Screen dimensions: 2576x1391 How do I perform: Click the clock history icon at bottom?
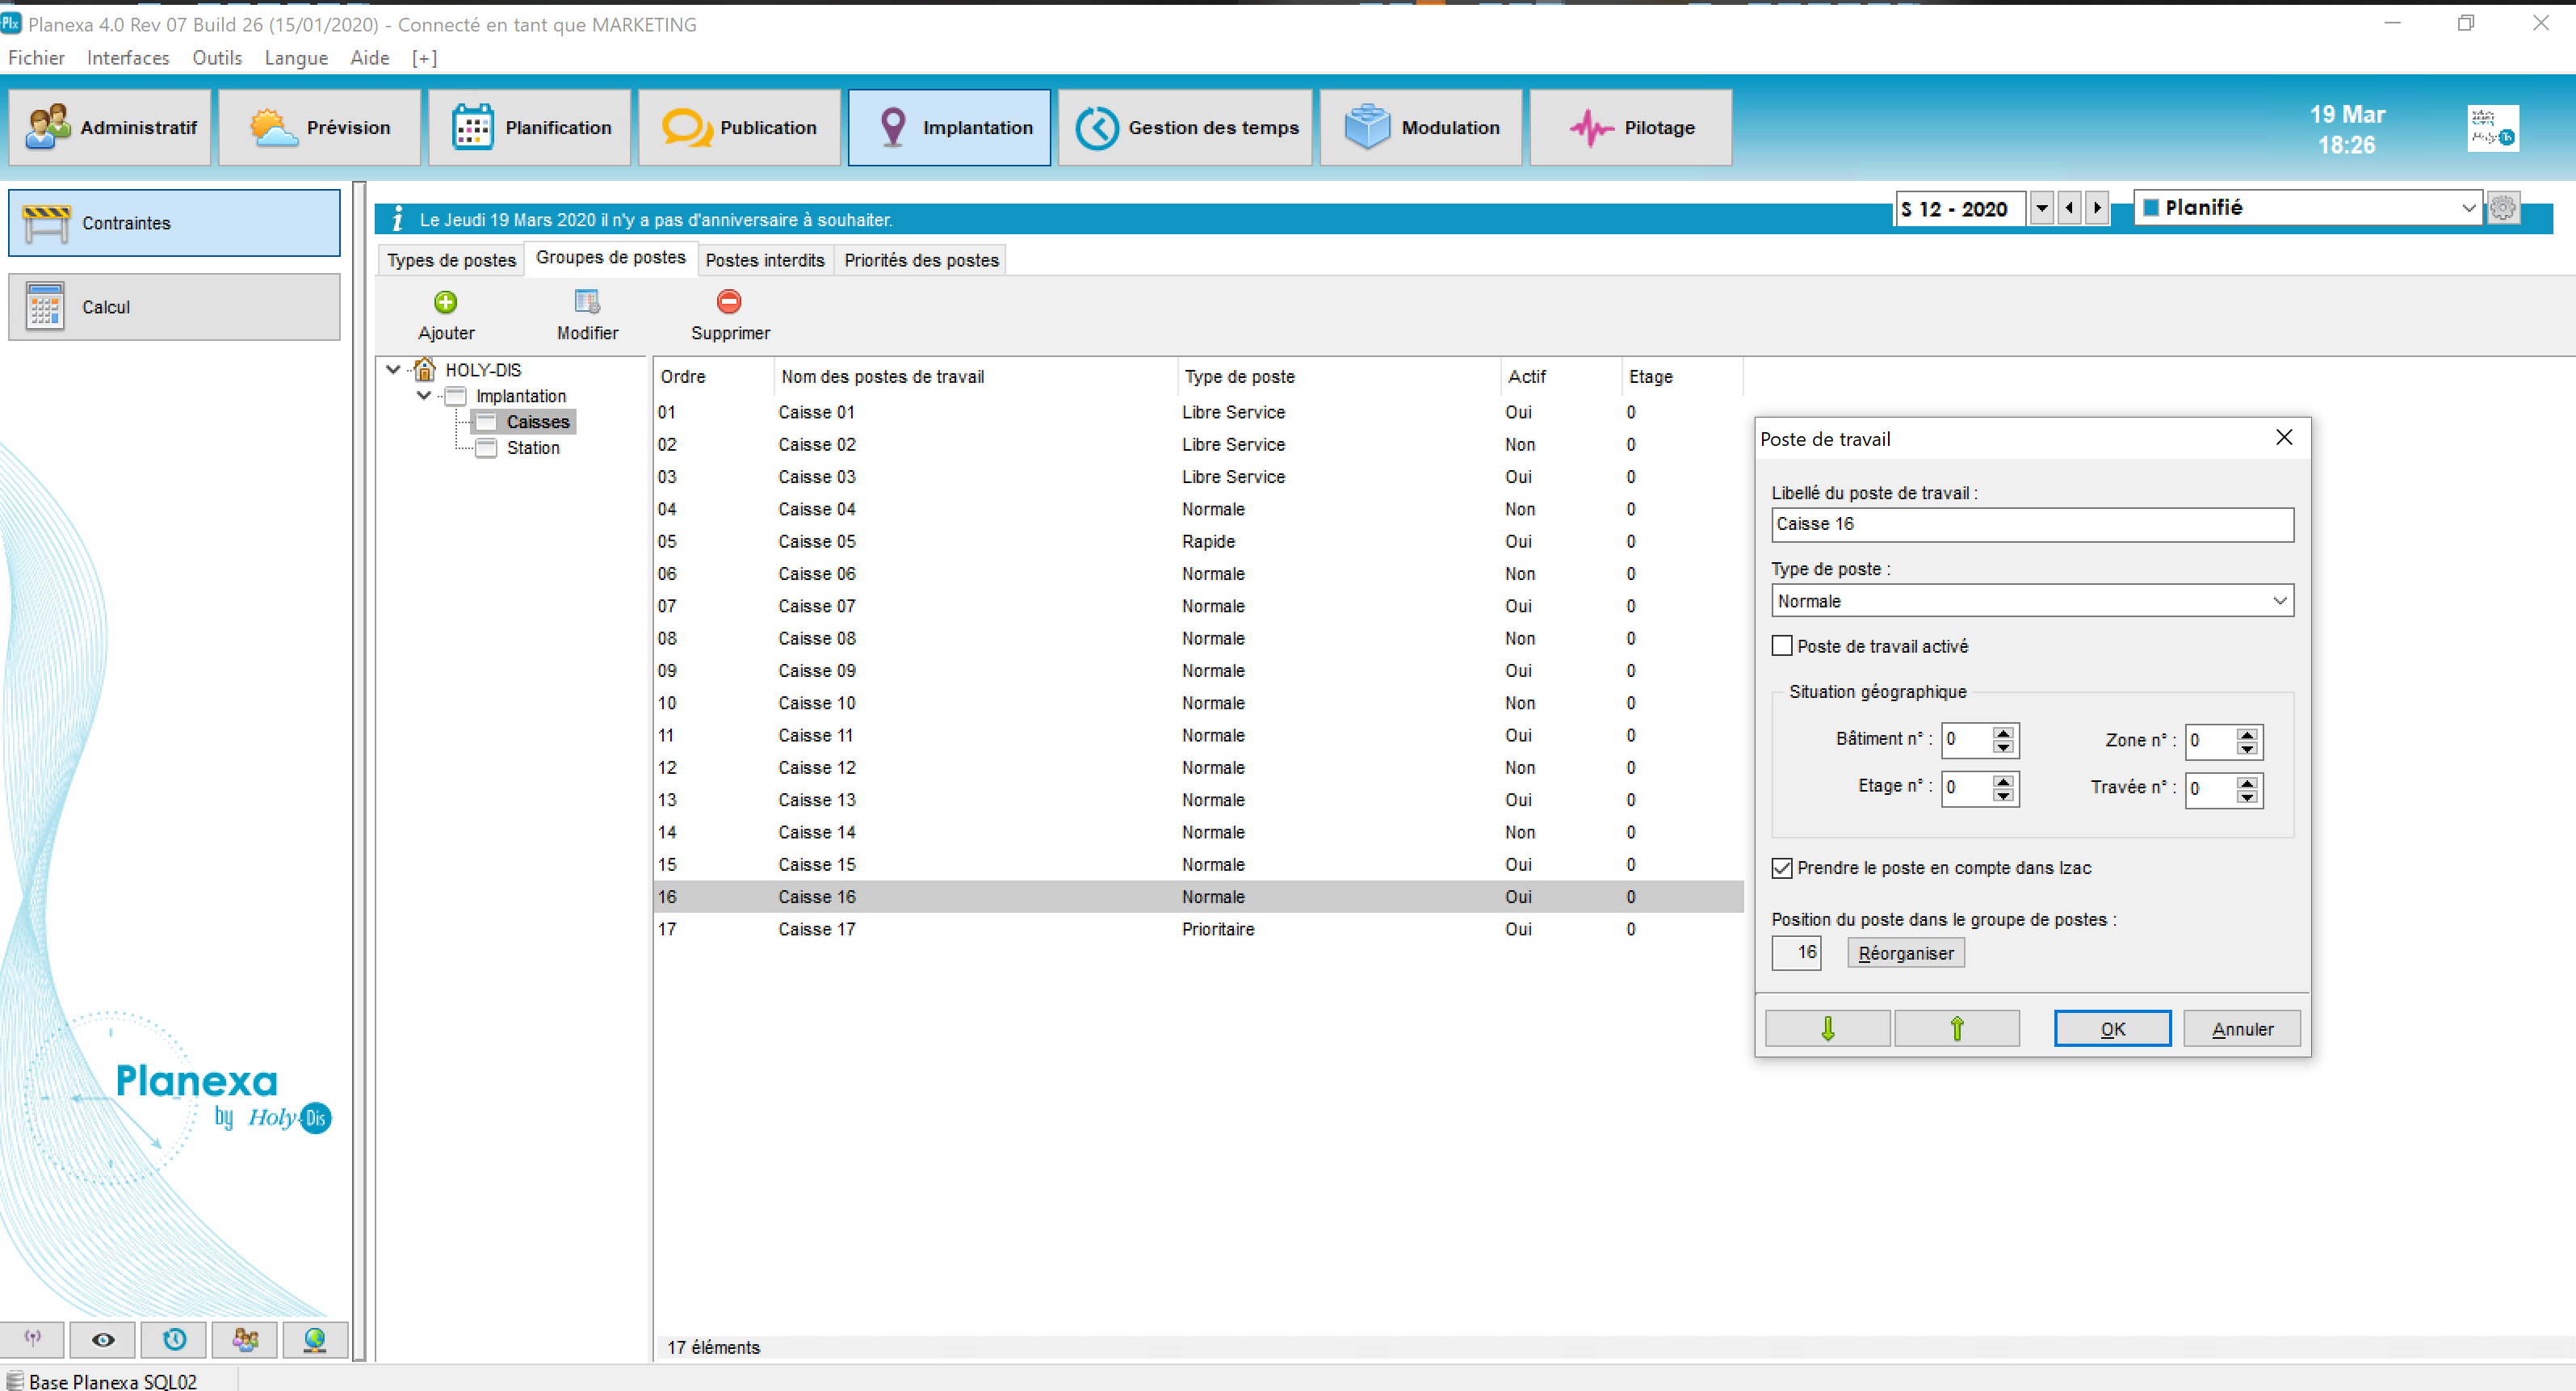(174, 1339)
